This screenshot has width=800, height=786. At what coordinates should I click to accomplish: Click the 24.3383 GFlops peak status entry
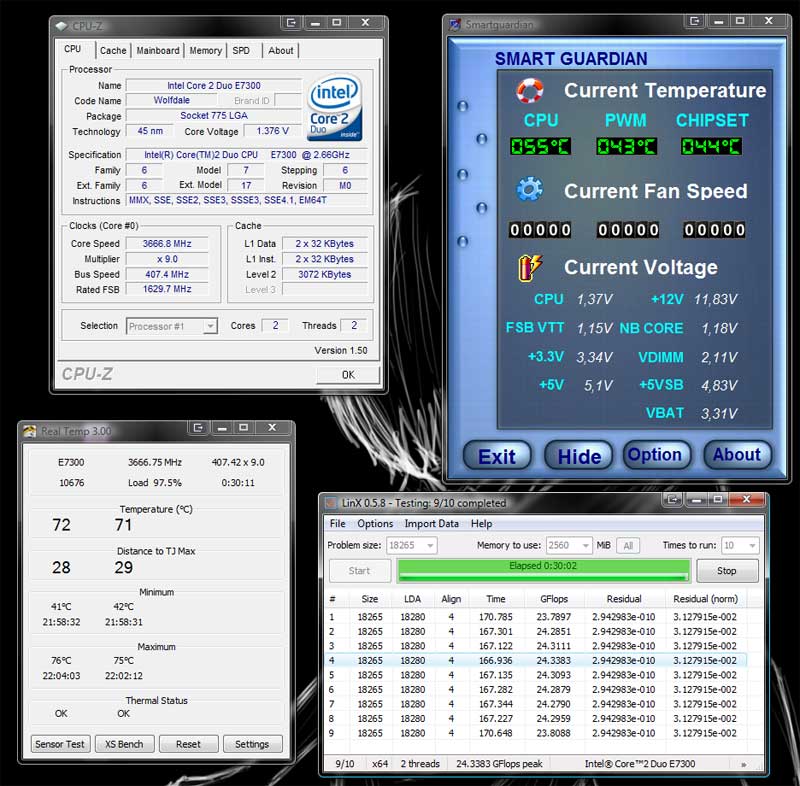coord(499,764)
